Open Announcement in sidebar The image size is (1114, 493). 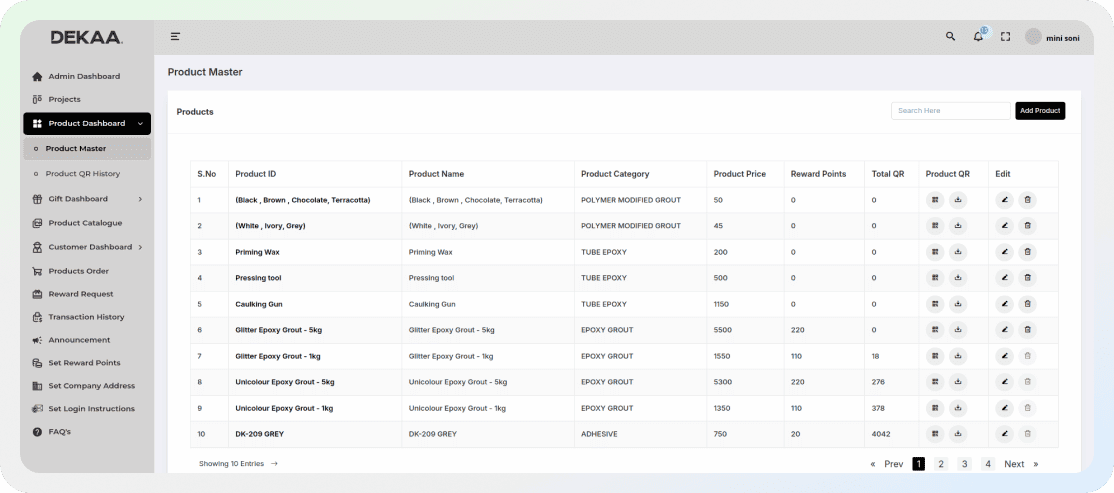tap(71, 340)
